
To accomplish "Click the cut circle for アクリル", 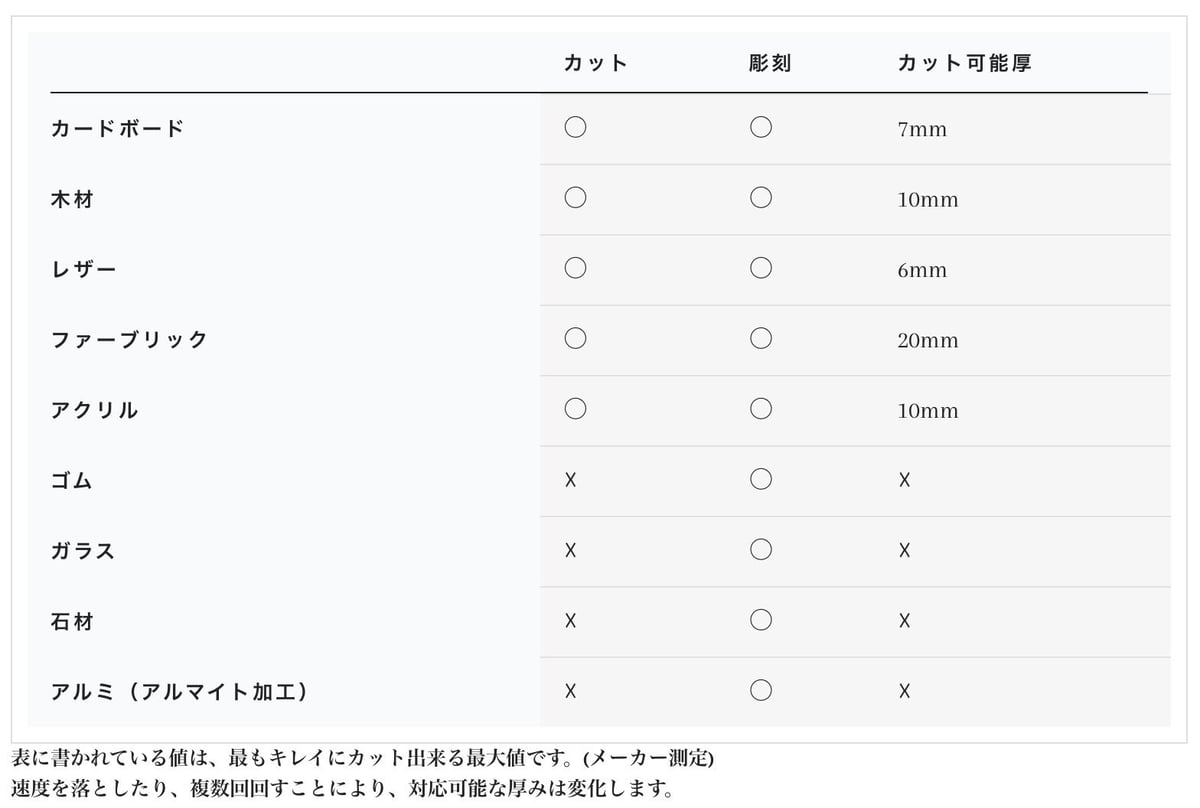I will [x=575, y=408].
